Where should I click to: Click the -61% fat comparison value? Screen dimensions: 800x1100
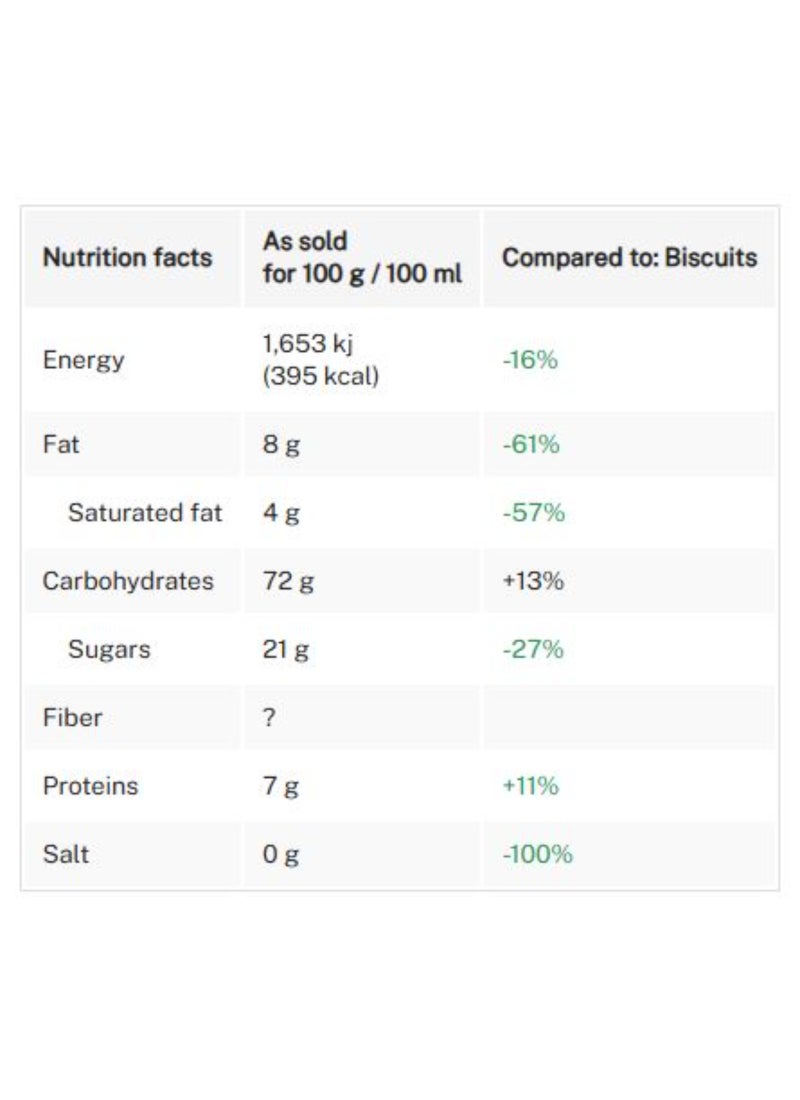click(x=530, y=444)
